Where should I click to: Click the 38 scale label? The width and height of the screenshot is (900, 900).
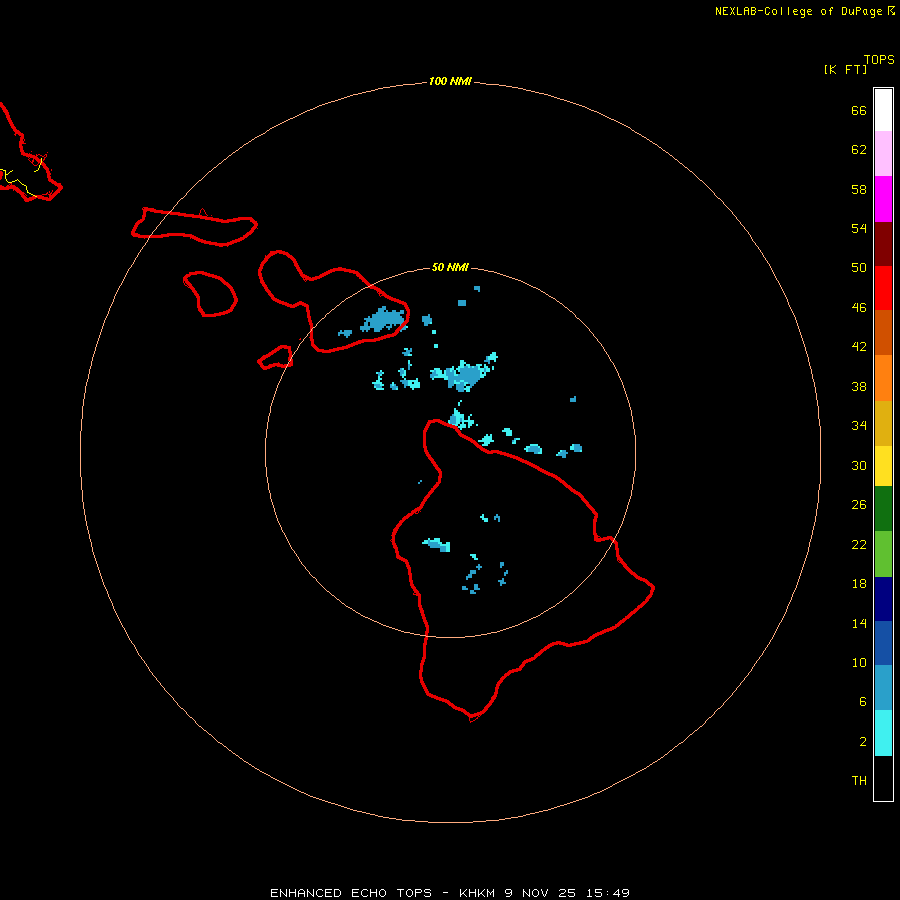(859, 387)
